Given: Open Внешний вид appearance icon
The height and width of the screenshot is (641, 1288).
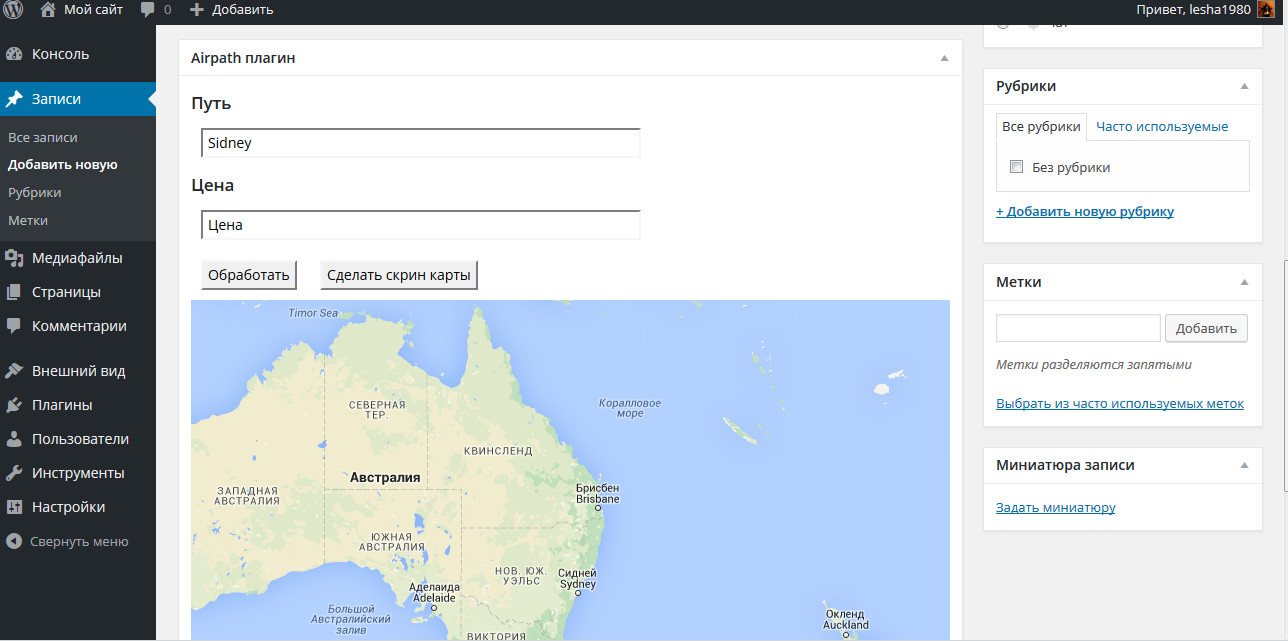Looking at the screenshot, I should pyautogui.click(x=14, y=371).
